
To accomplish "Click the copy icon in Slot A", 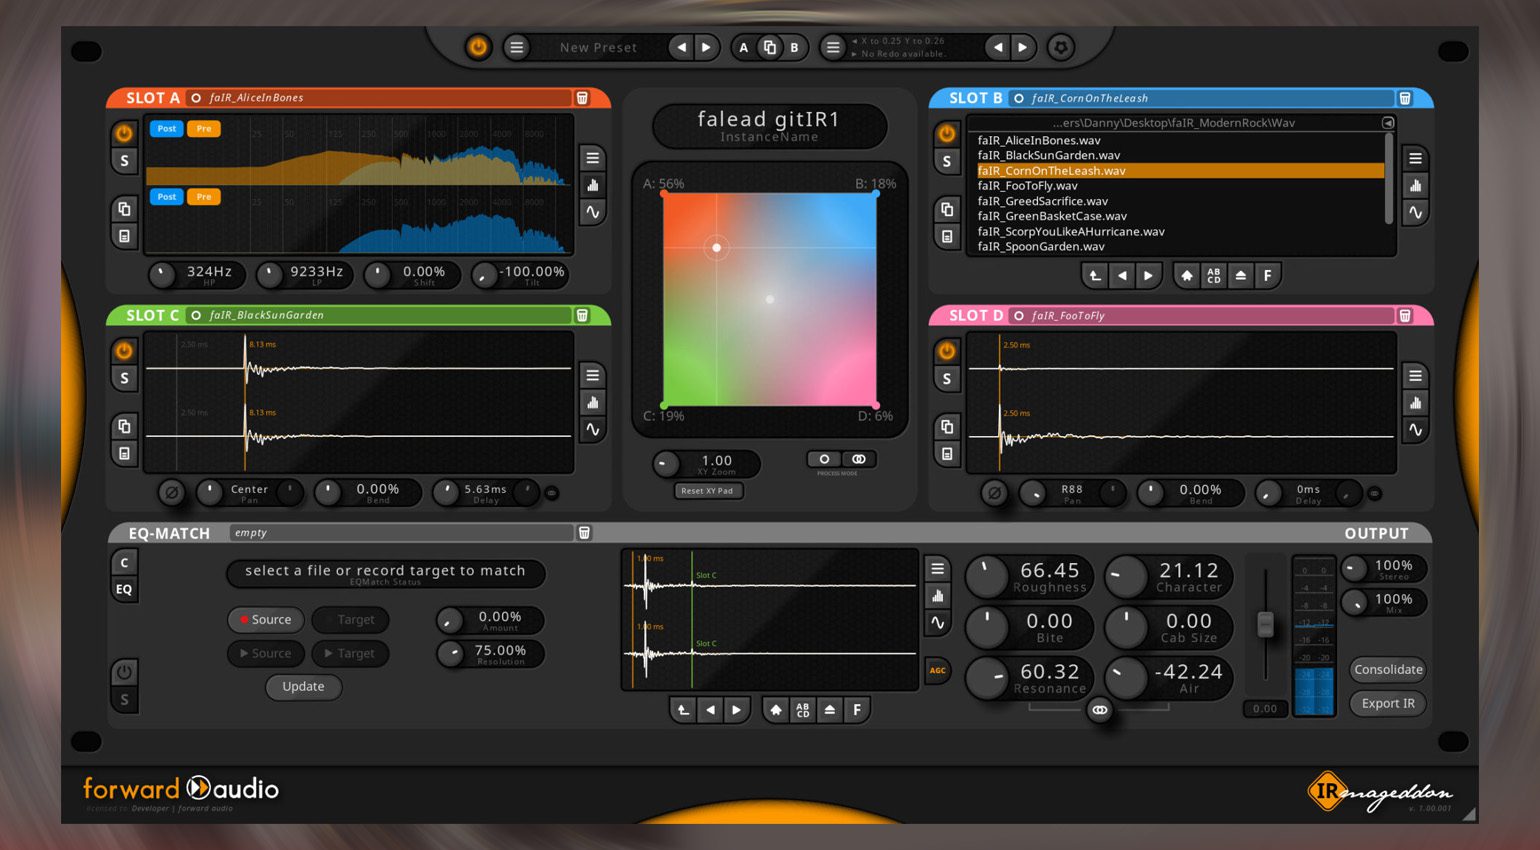I will point(124,209).
